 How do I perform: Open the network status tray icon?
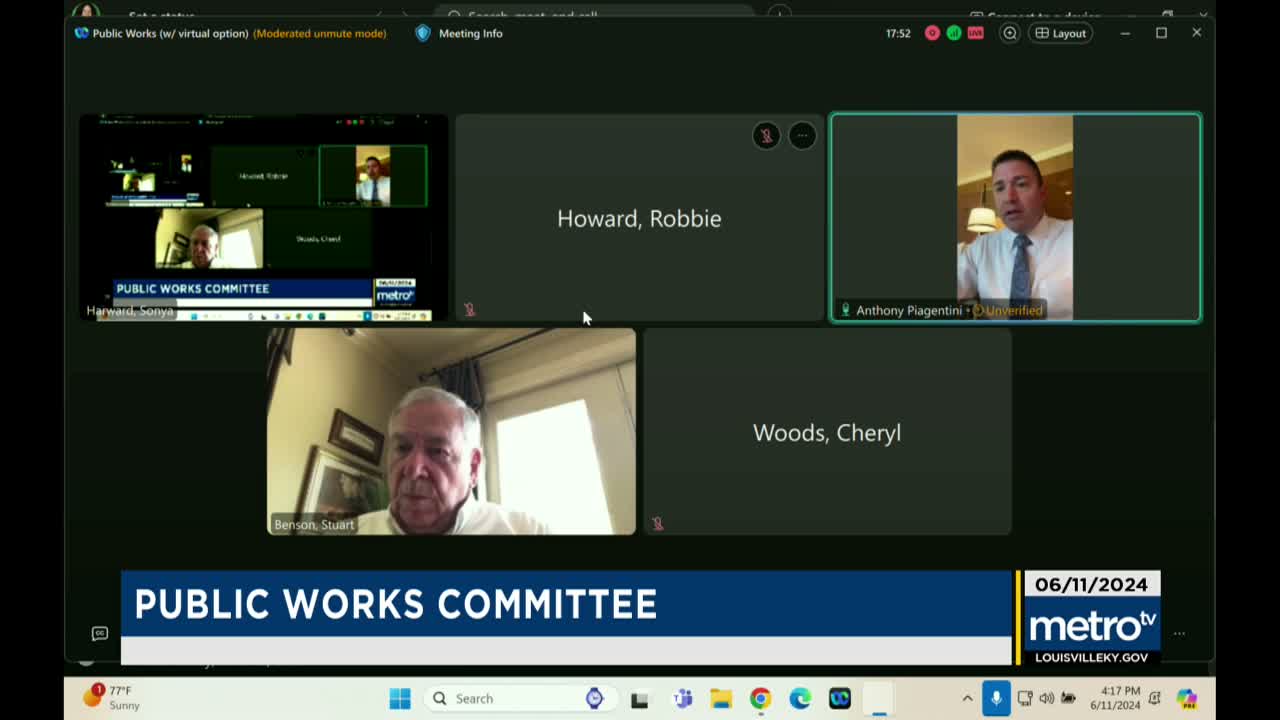point(1025,698)
